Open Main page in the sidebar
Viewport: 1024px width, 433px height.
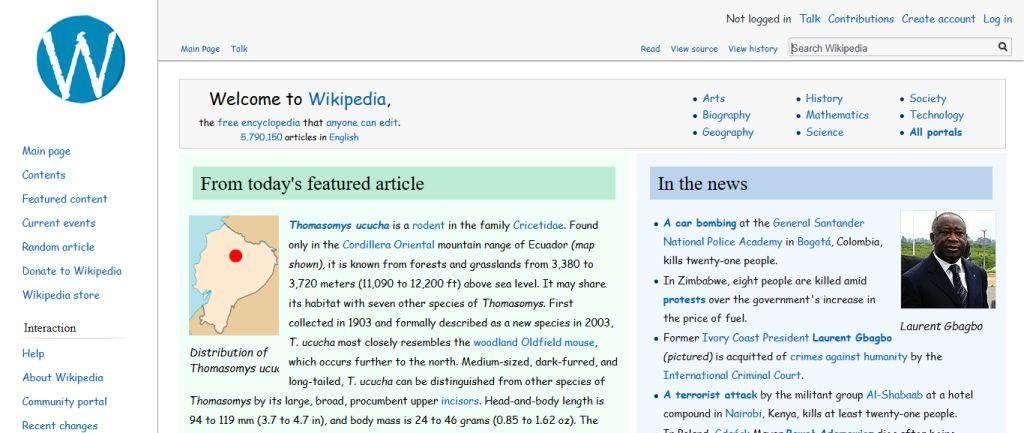pos(46,152)
